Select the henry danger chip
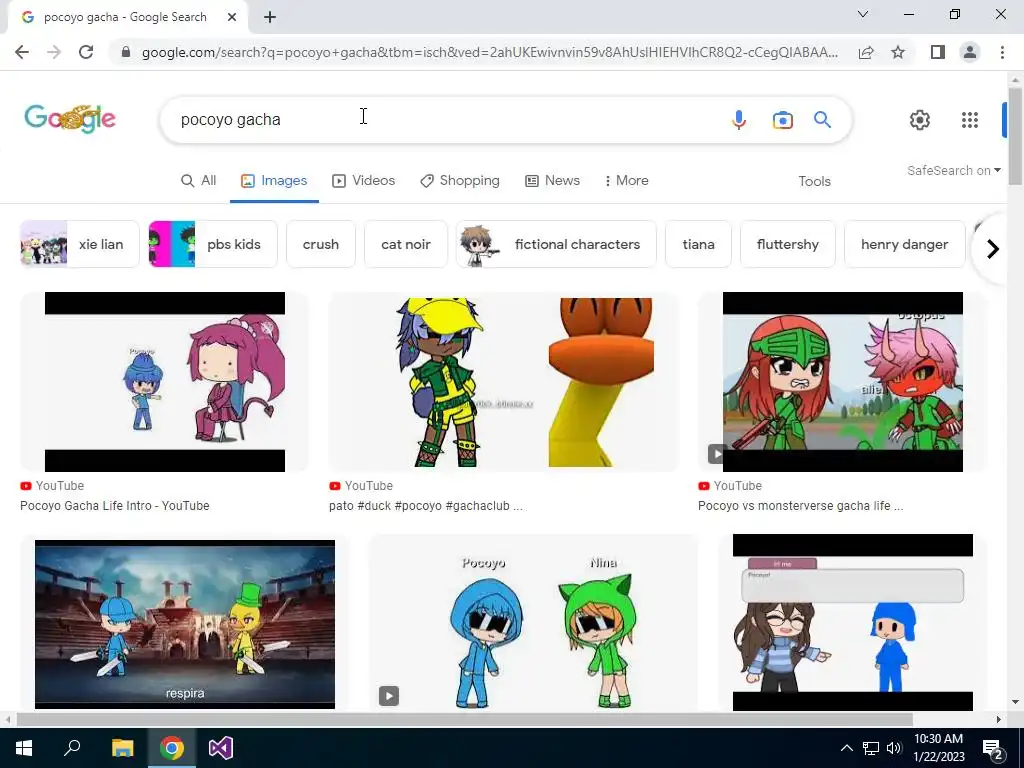The image size is (1024, 768). [904, 244]
